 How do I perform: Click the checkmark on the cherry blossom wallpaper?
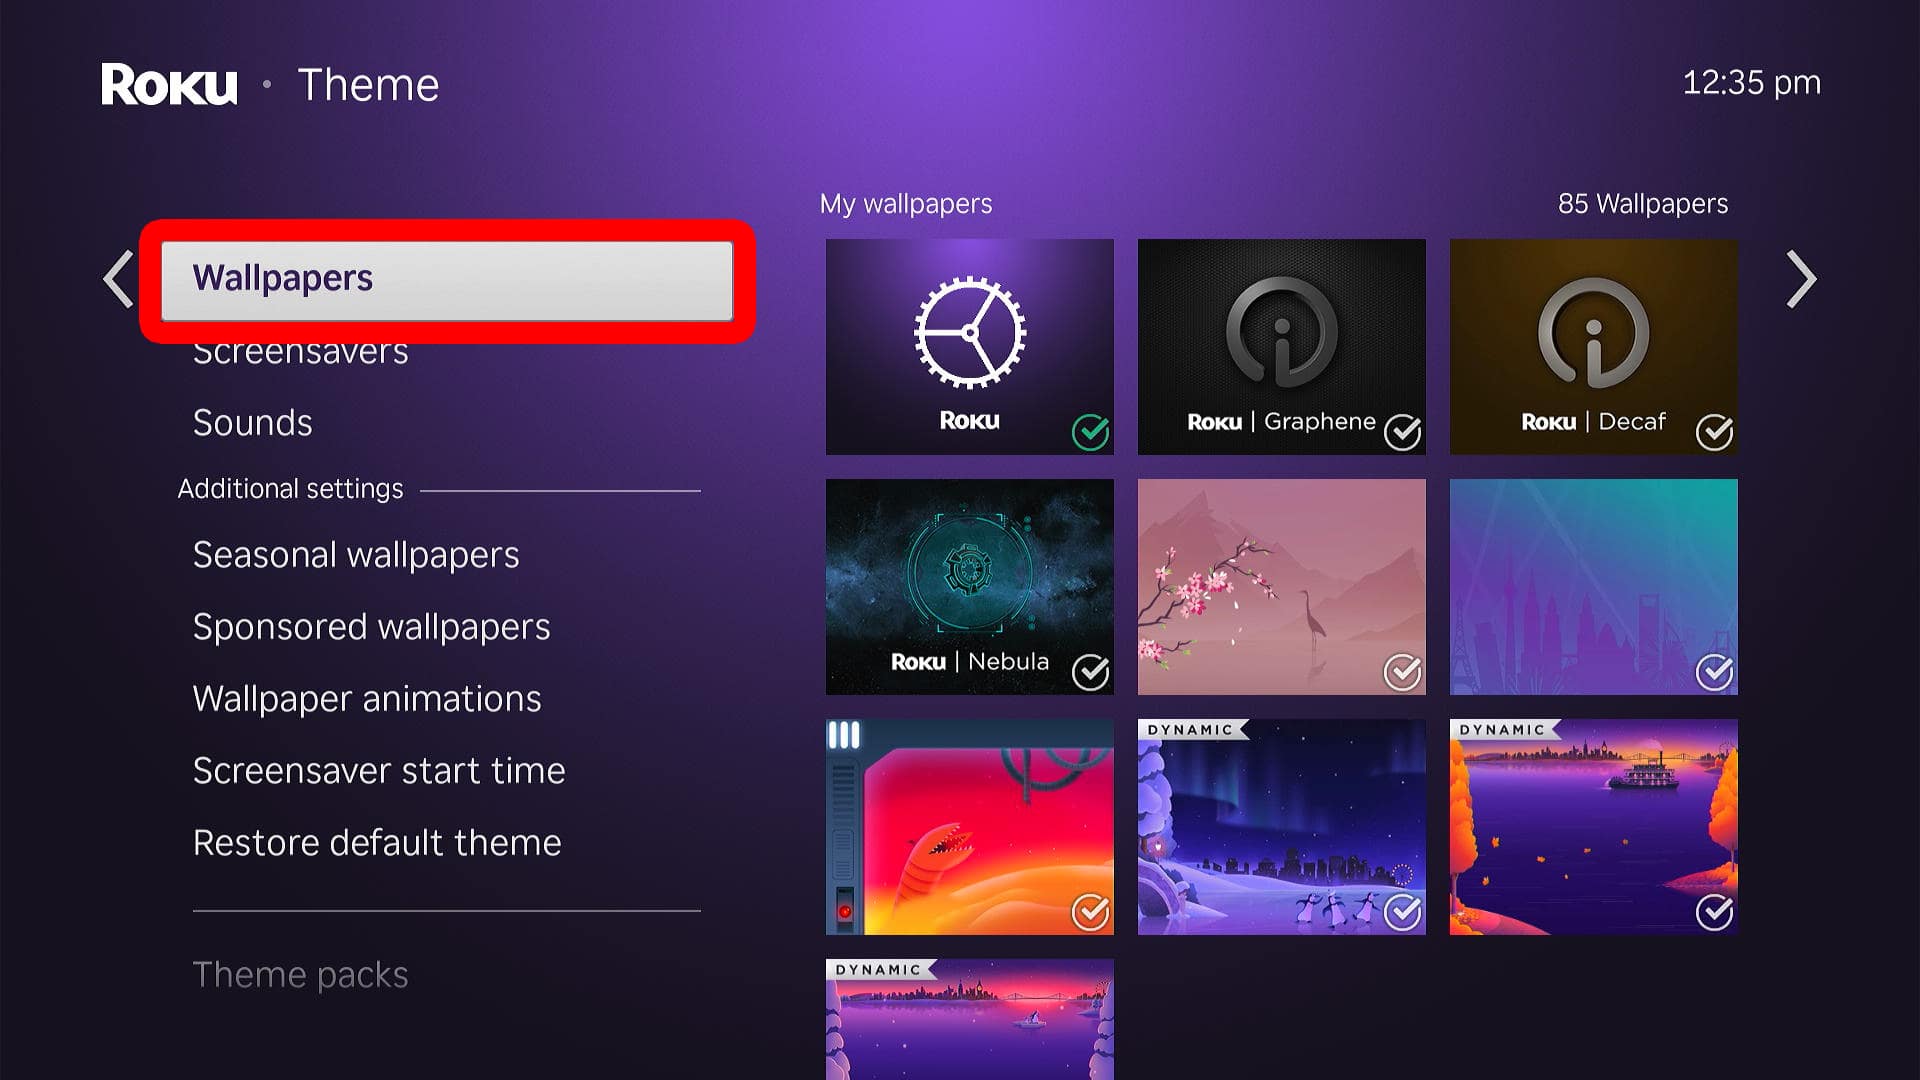[x=1403, y=673]
